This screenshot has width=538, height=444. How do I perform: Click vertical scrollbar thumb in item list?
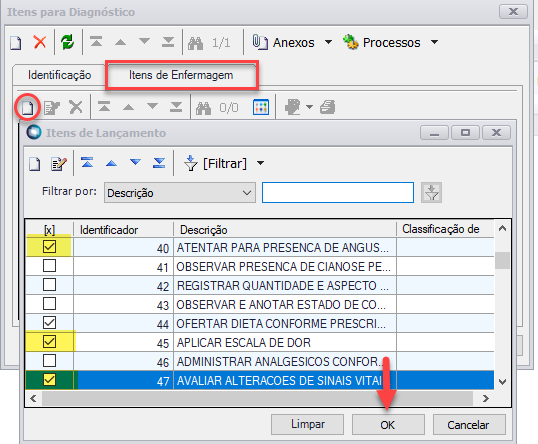(502, 261)
